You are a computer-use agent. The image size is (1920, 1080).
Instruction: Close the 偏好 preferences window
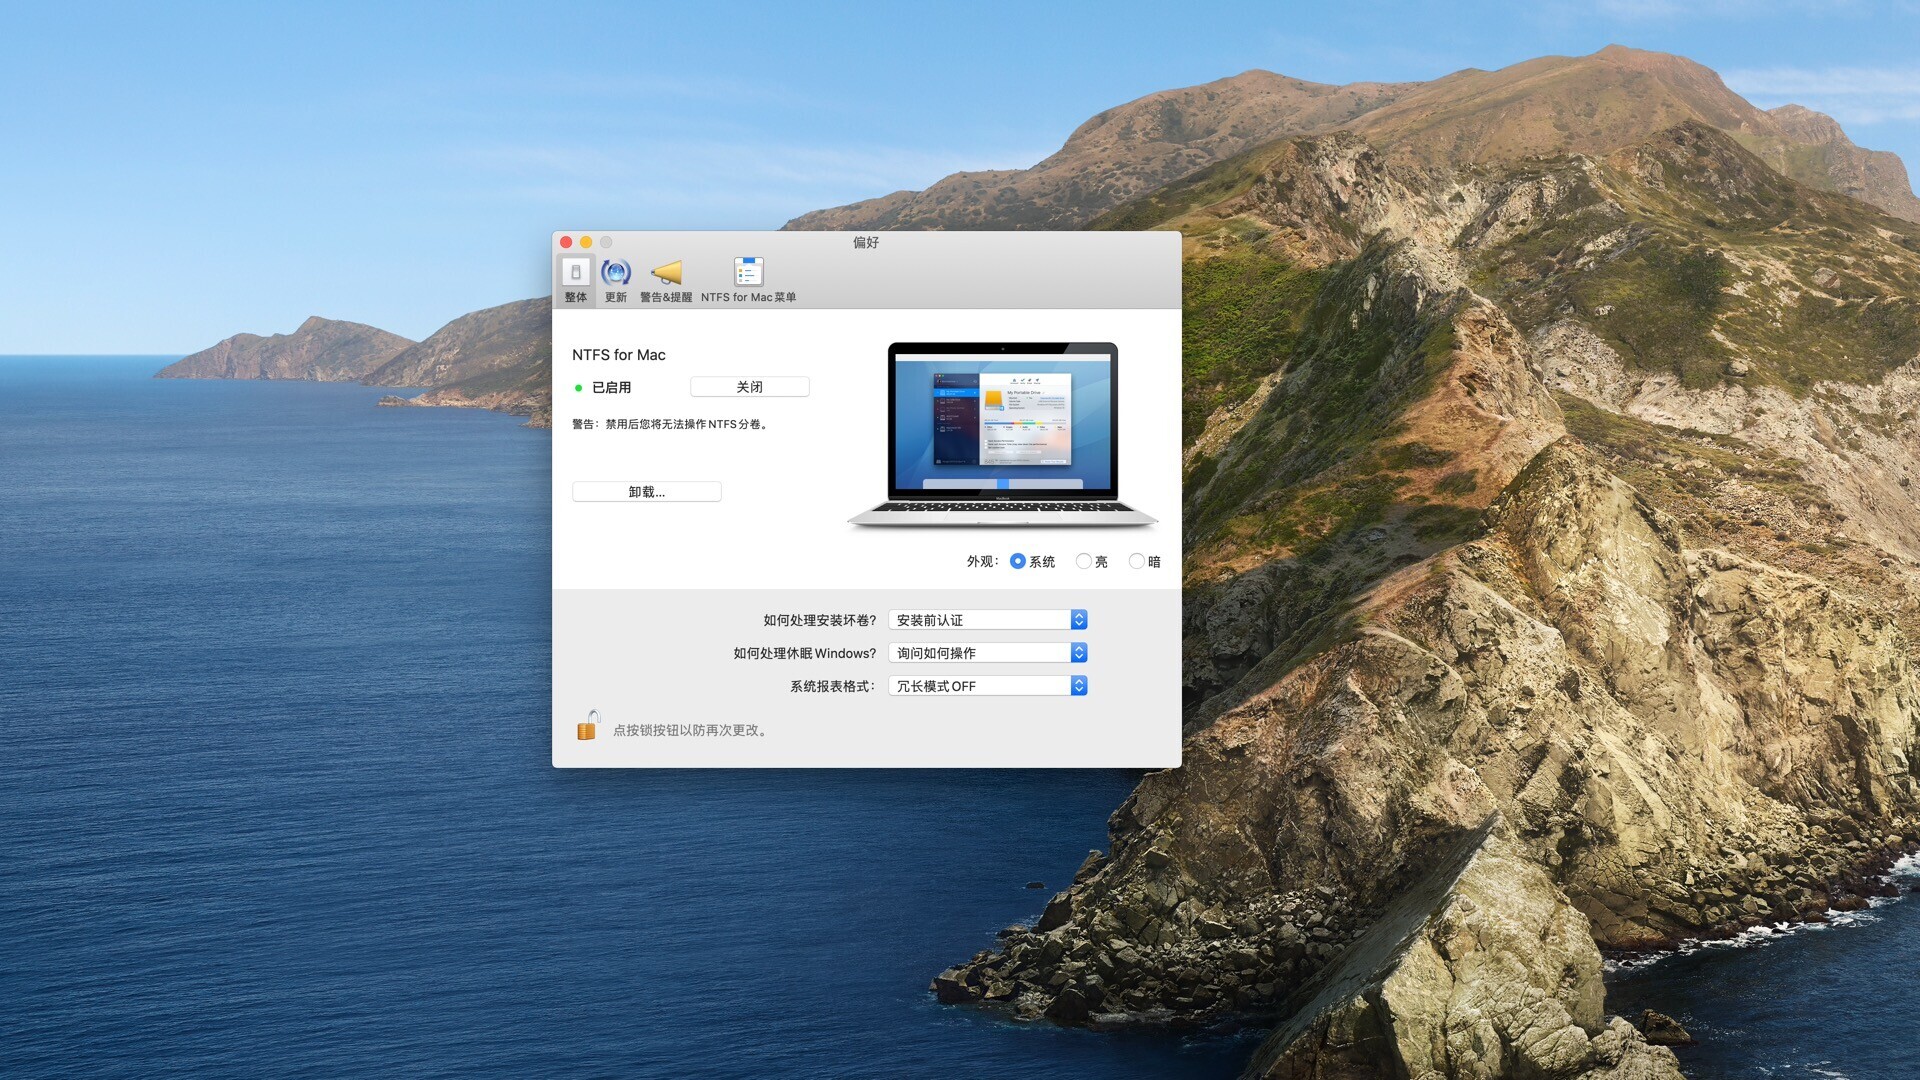pyautogui.click(x=566, y=242)
